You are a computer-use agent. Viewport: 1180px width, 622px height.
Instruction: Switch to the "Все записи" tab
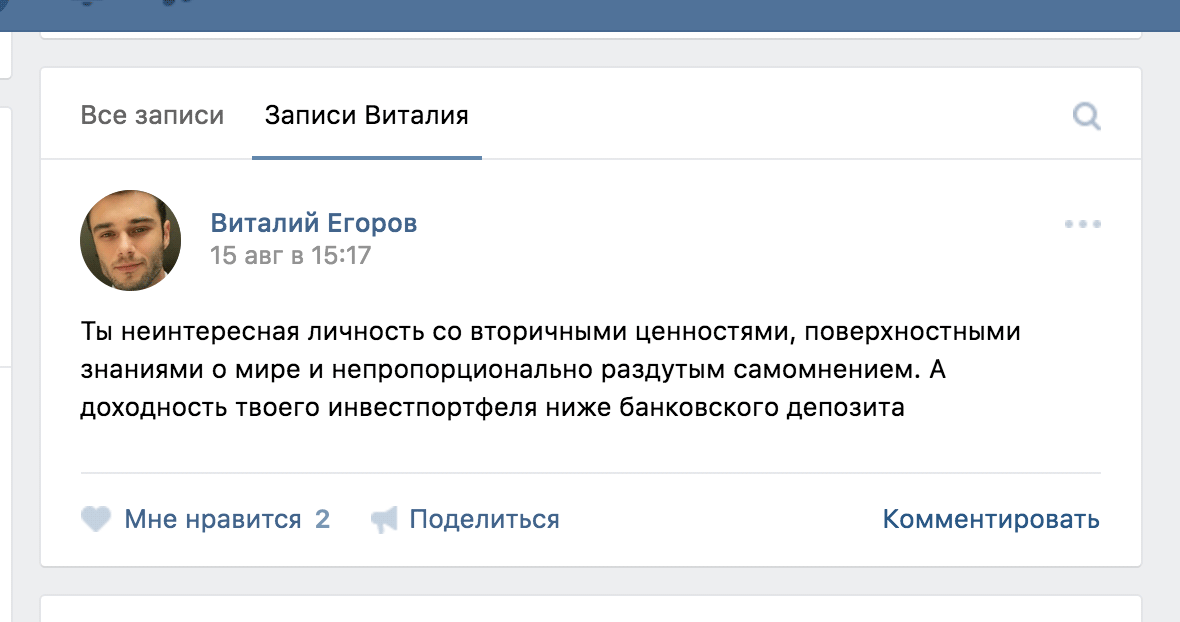pos(152,115)
